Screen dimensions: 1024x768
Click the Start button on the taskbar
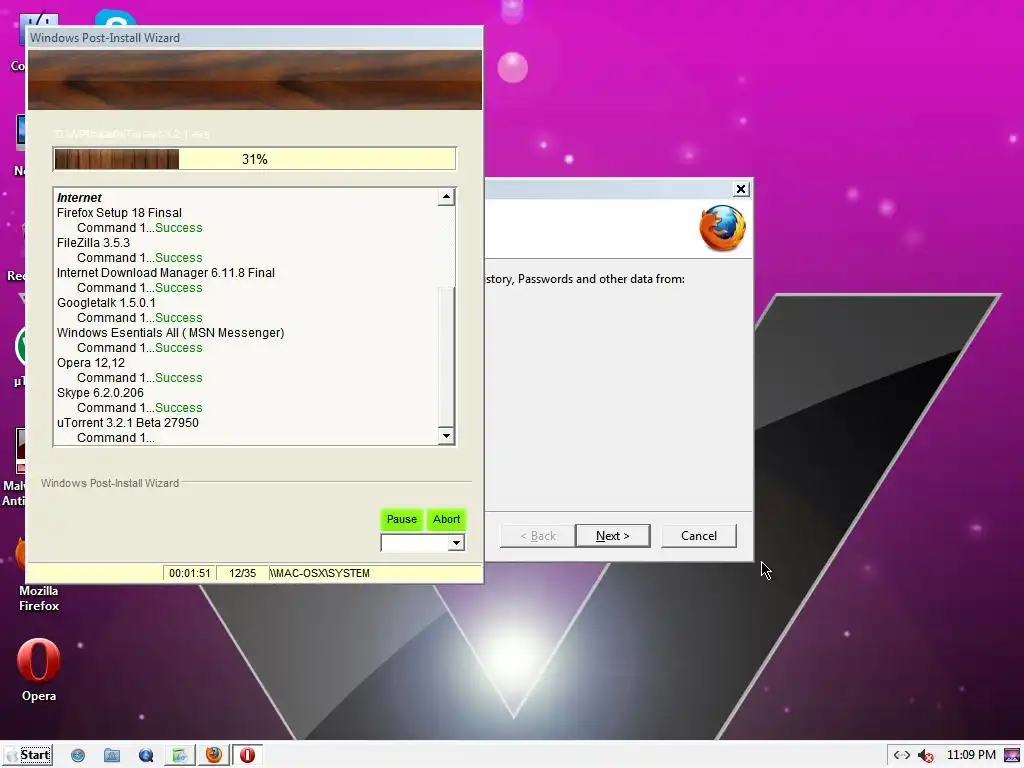28,755
